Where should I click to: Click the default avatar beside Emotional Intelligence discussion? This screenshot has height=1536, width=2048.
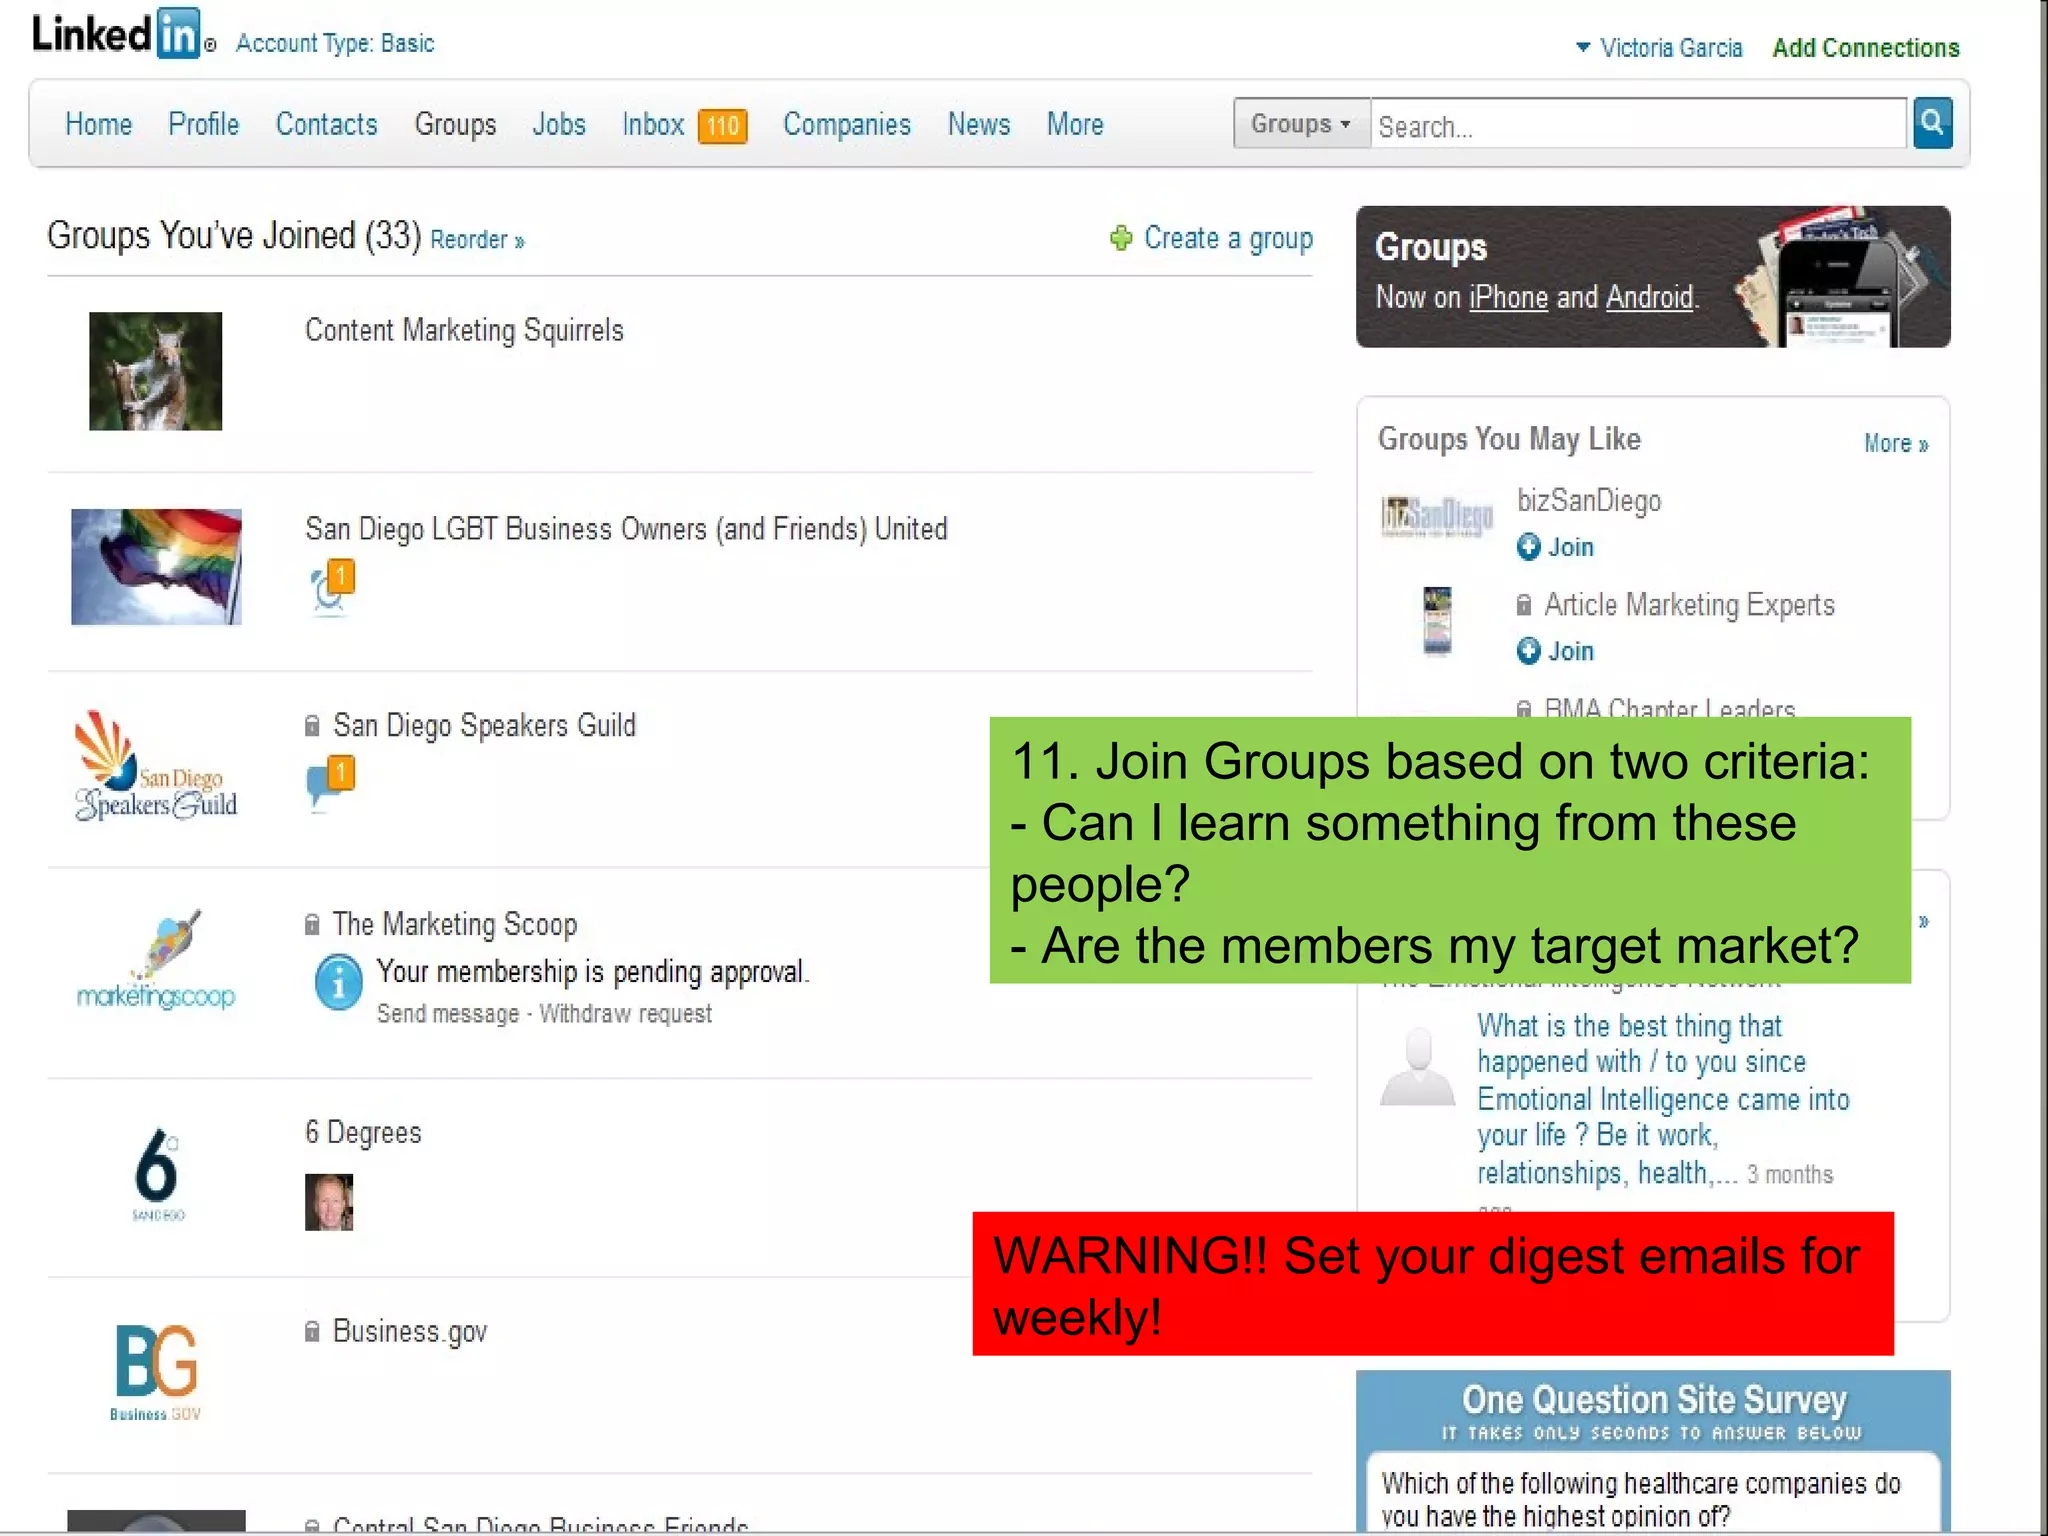(1418, 1066)
